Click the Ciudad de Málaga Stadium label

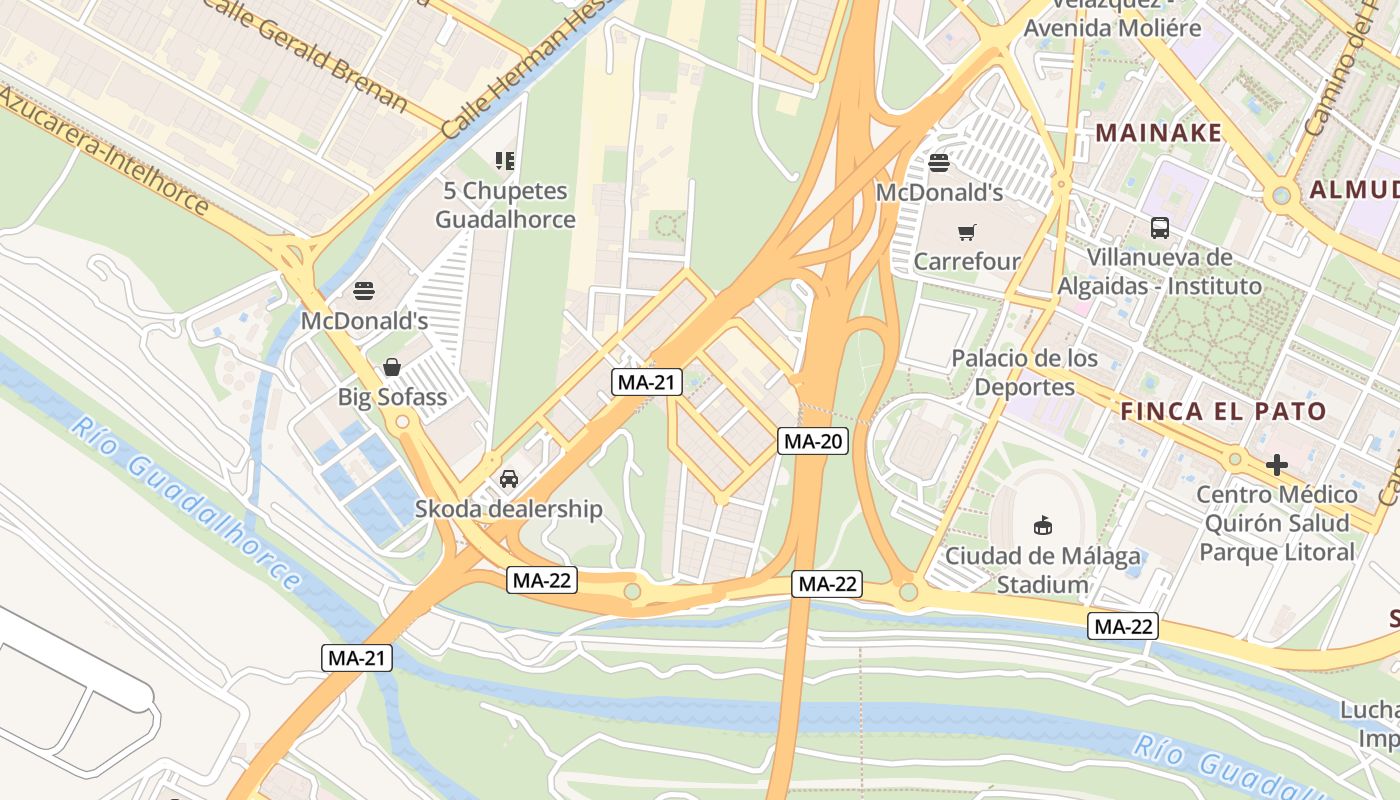click(1043, 570)
